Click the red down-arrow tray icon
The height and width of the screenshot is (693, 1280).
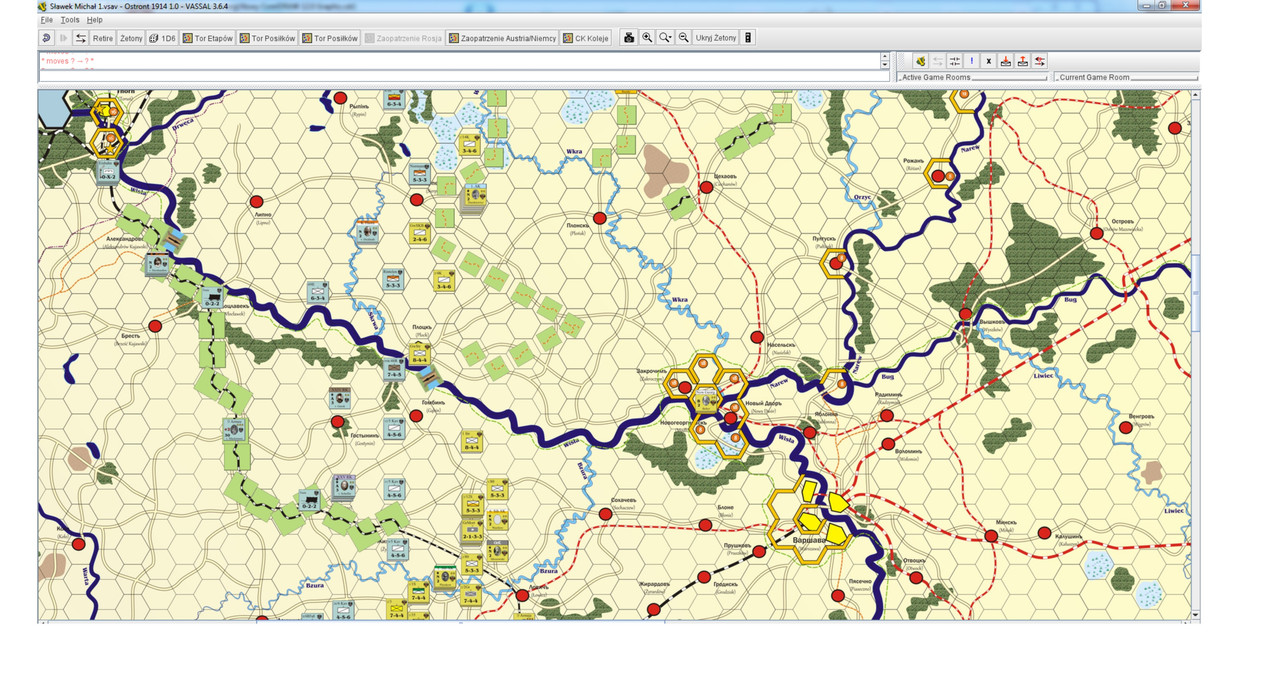(x=1006, y=61)
